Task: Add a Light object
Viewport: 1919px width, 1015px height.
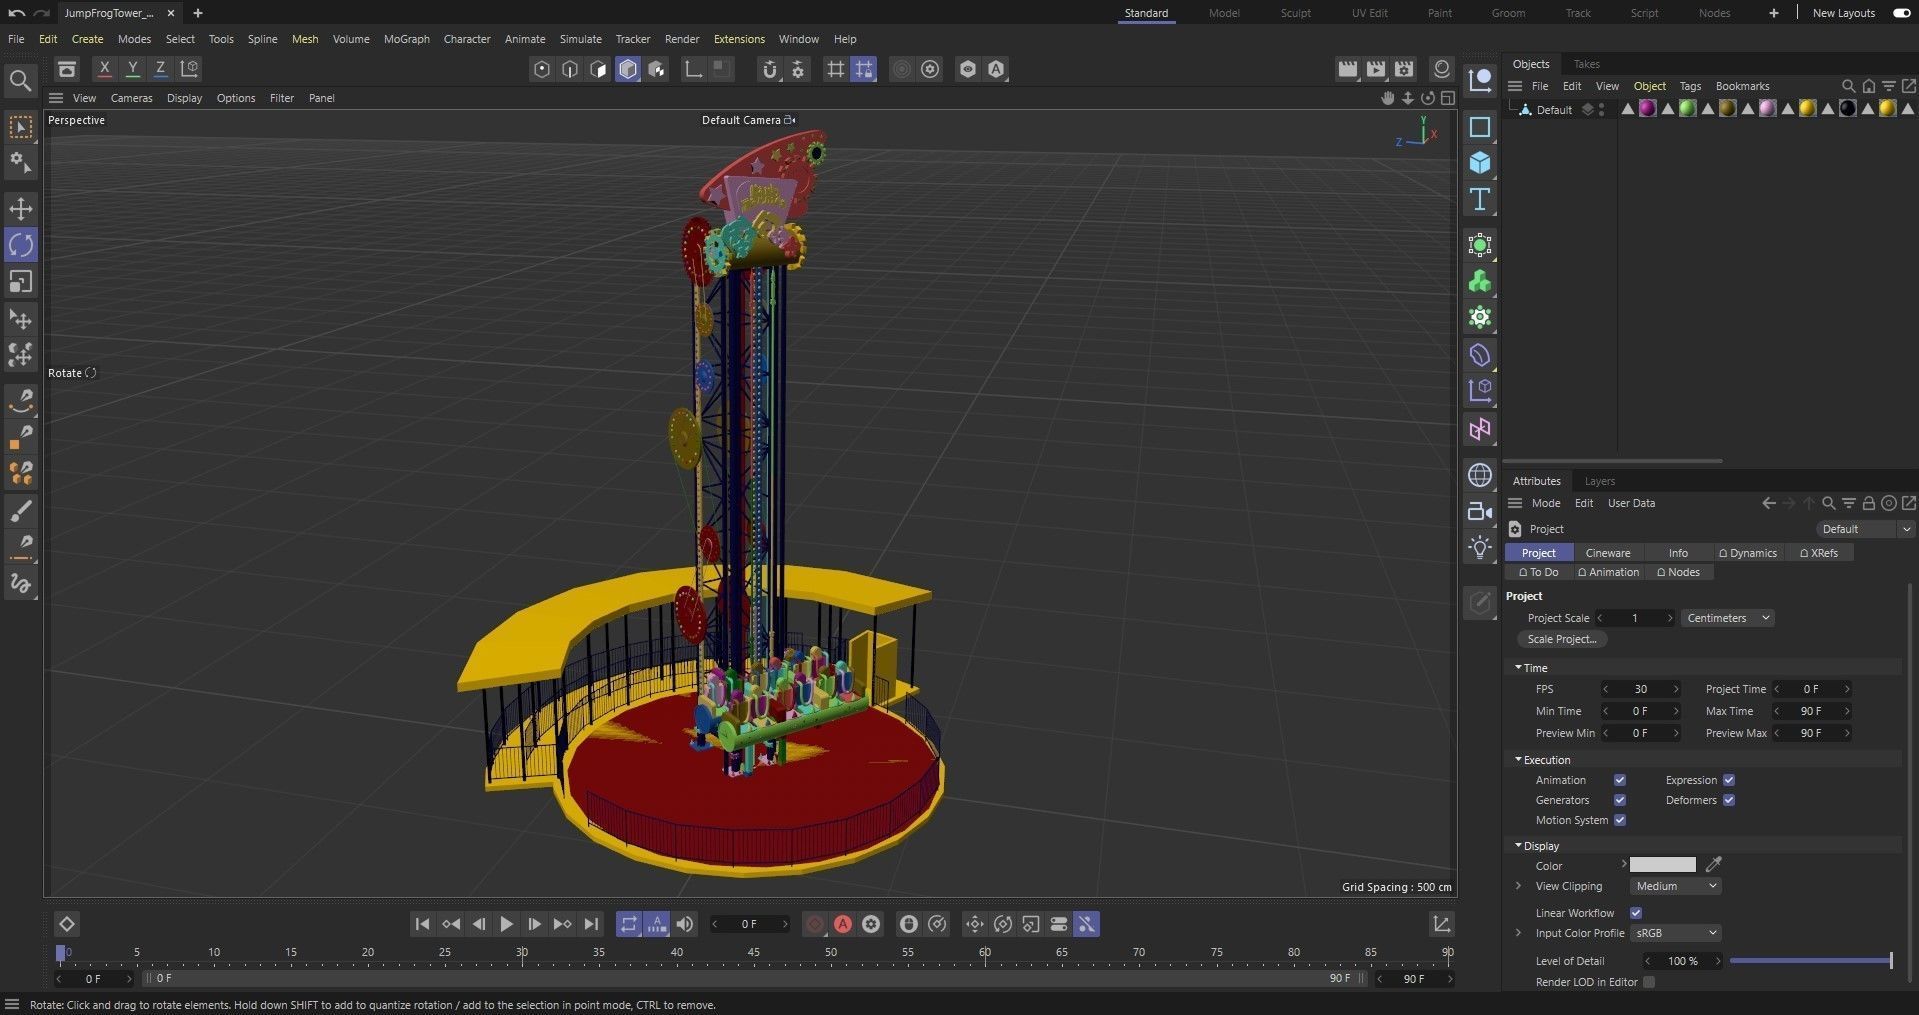Action: pos(1480,547)
